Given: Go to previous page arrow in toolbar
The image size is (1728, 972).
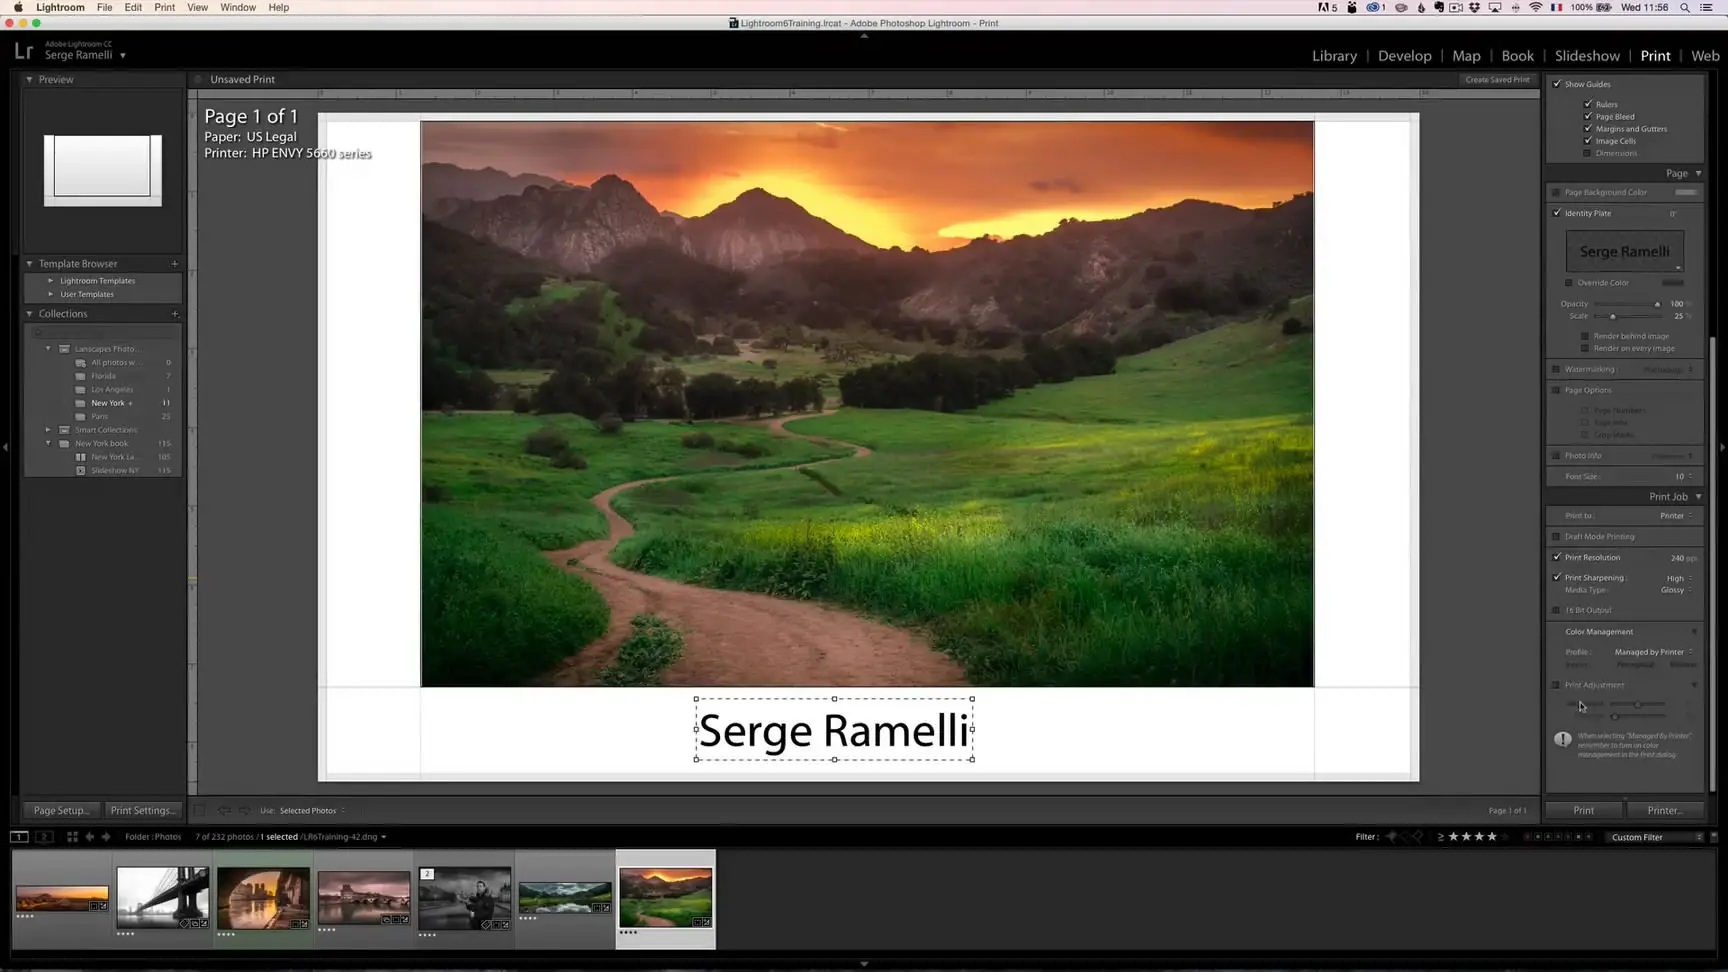Looking at the screenshot, I should (224, 811).
